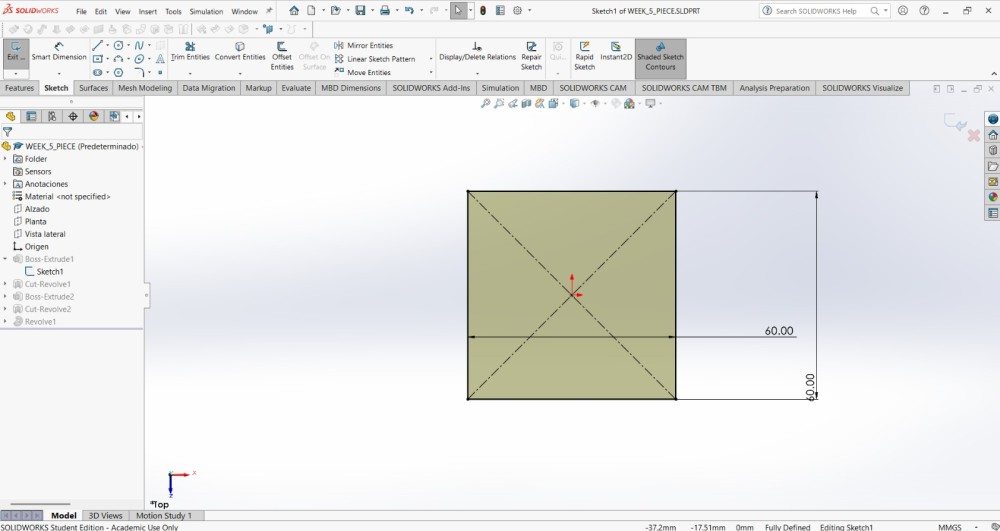Viewport: 1000px width, 531px height.
Task: Select the Sketch Fillet tool
Action: pos(139,73)
